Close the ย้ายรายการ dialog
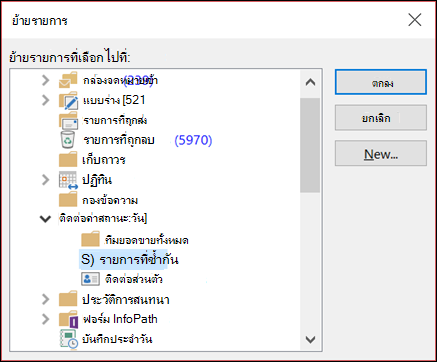 [x=415, y=20]
